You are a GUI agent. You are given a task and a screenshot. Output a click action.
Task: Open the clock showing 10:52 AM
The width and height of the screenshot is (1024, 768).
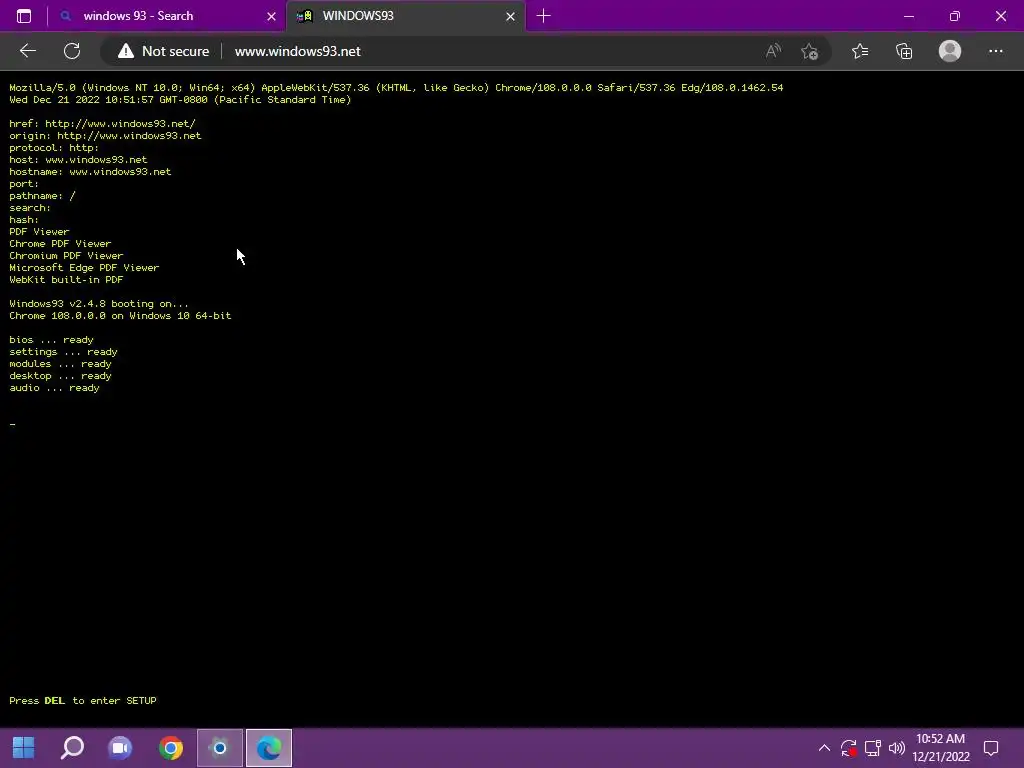point(940,748)
